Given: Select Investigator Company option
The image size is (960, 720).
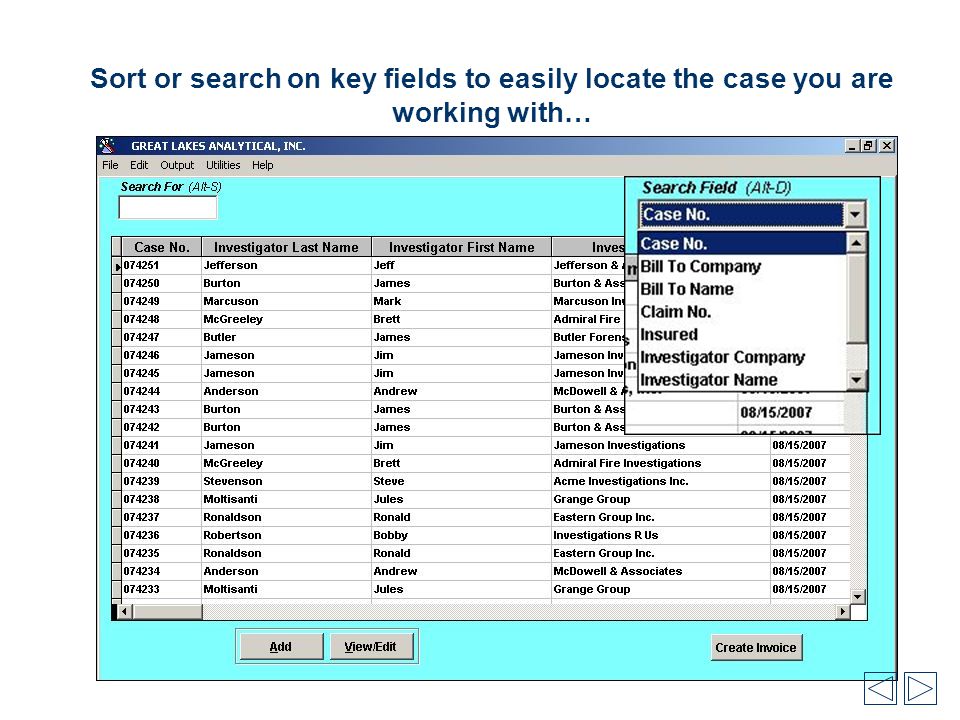Looking at the screenshot, I should pyautogui.click(x=742, y=357).
